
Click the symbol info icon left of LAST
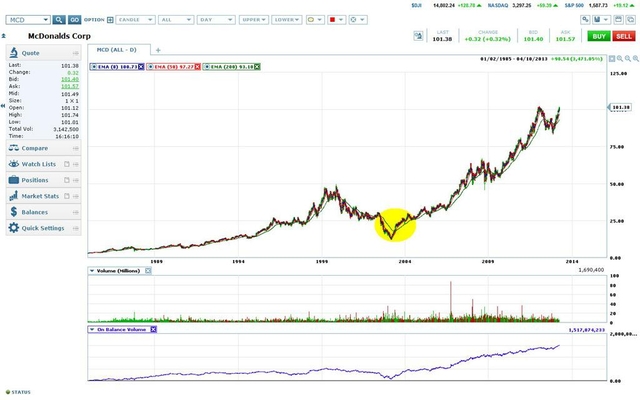point(418,36)
